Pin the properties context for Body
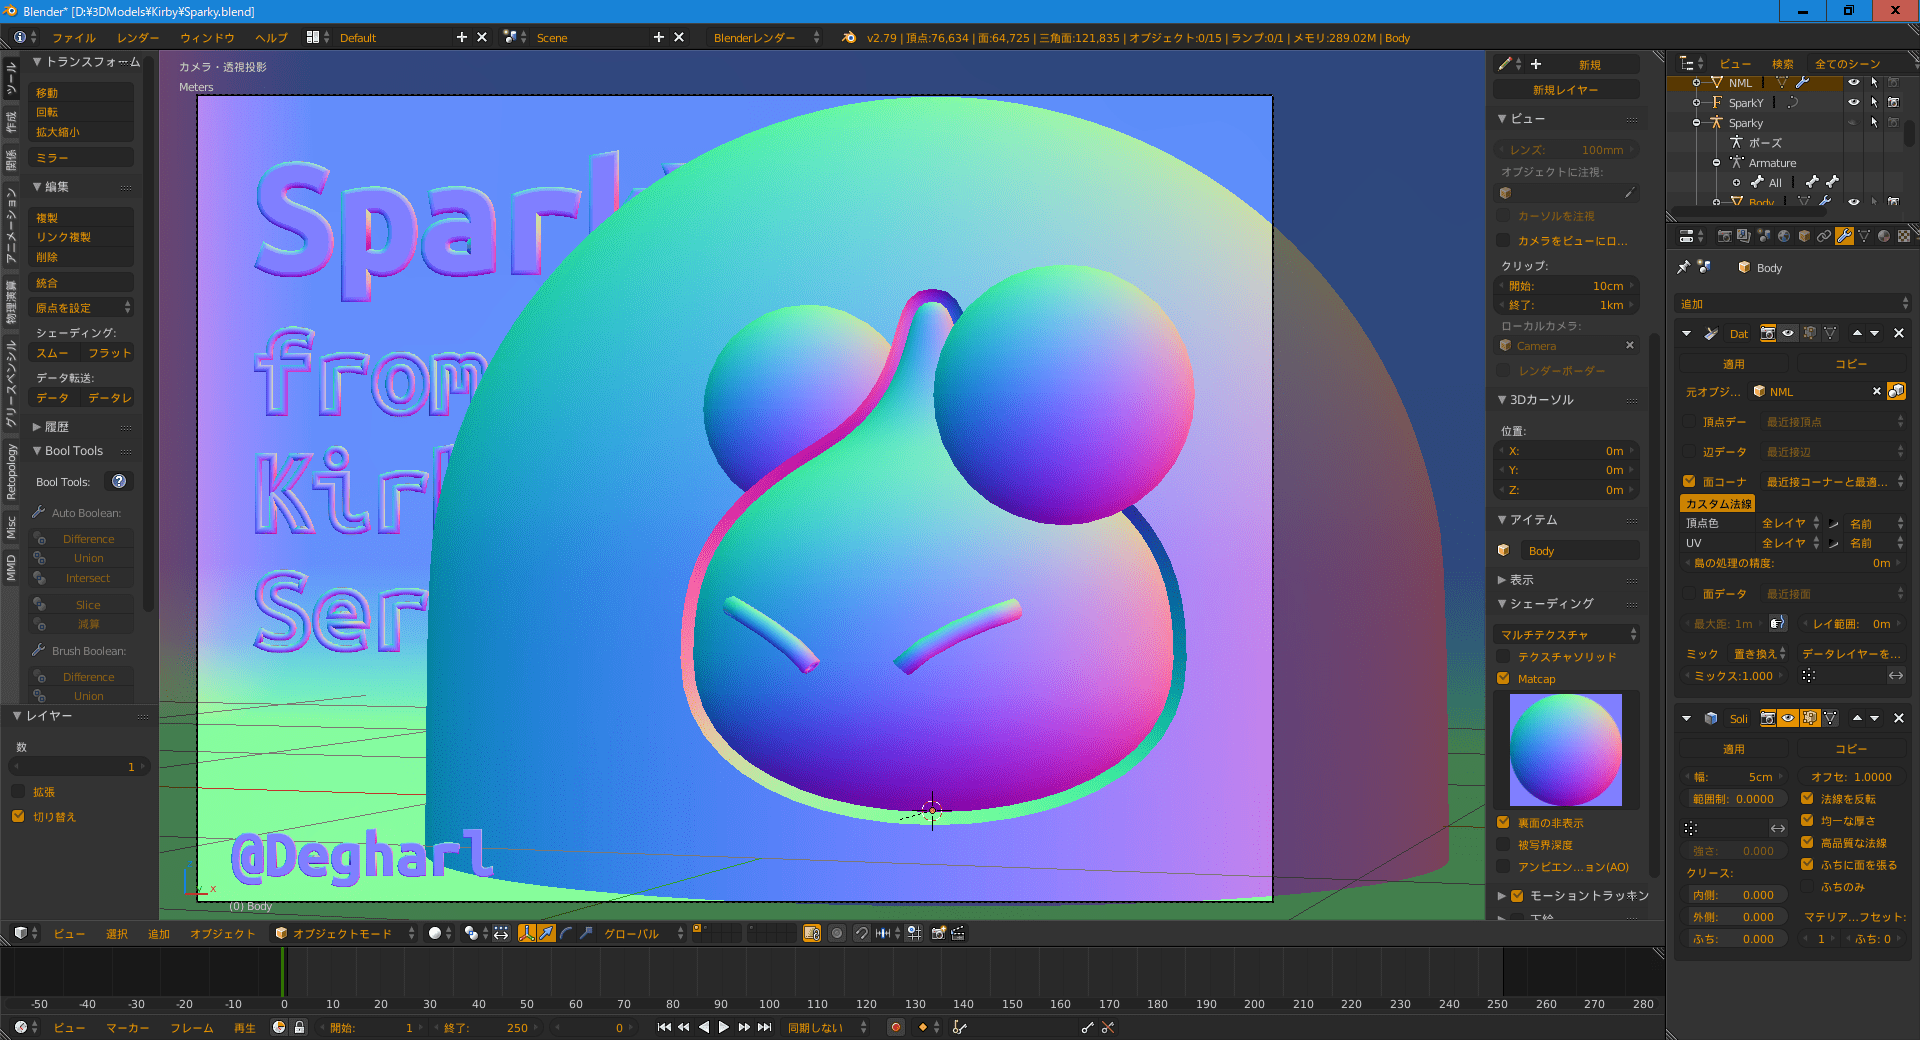1920x1040 pixels. 1684,267
